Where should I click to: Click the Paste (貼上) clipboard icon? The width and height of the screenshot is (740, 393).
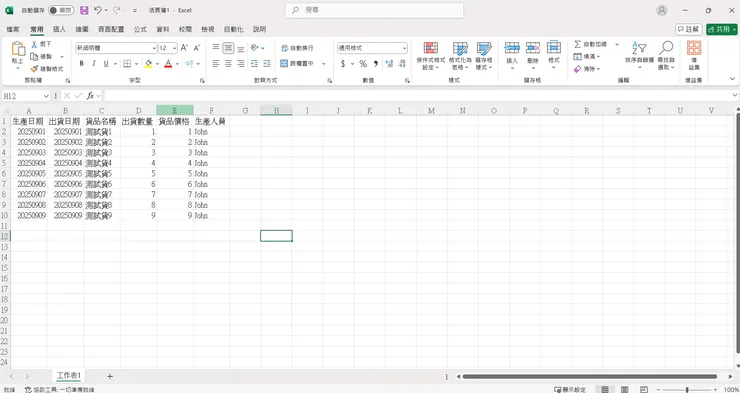[18, 49]
